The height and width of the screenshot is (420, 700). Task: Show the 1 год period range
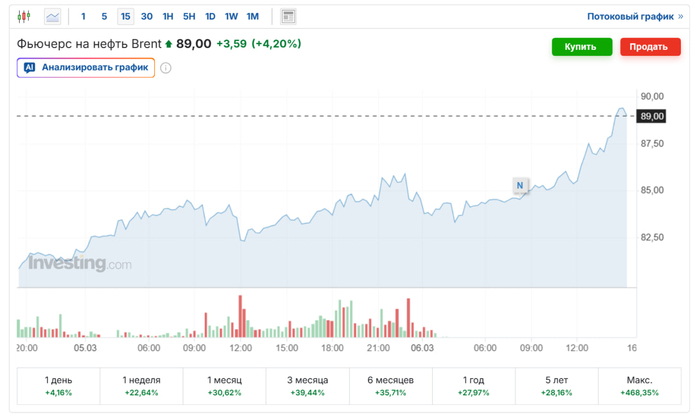click(x=474, y=387)
